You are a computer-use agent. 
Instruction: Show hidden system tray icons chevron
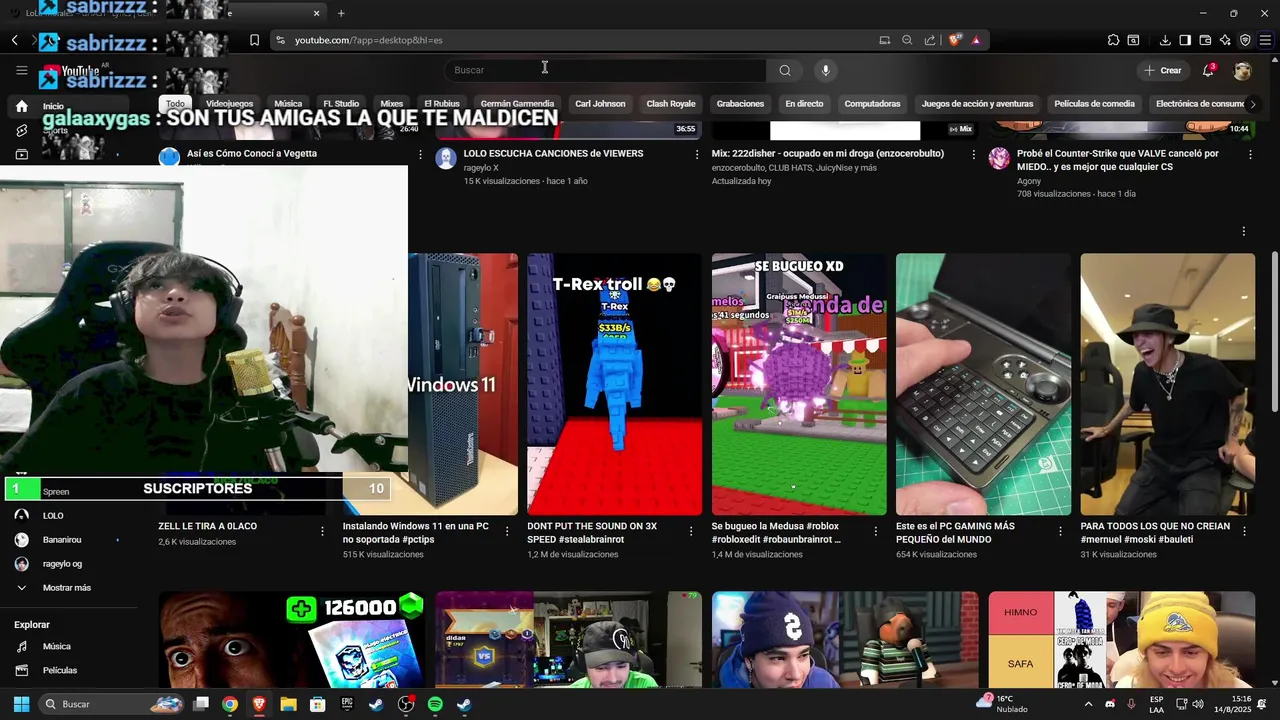tap(1088, 704)
